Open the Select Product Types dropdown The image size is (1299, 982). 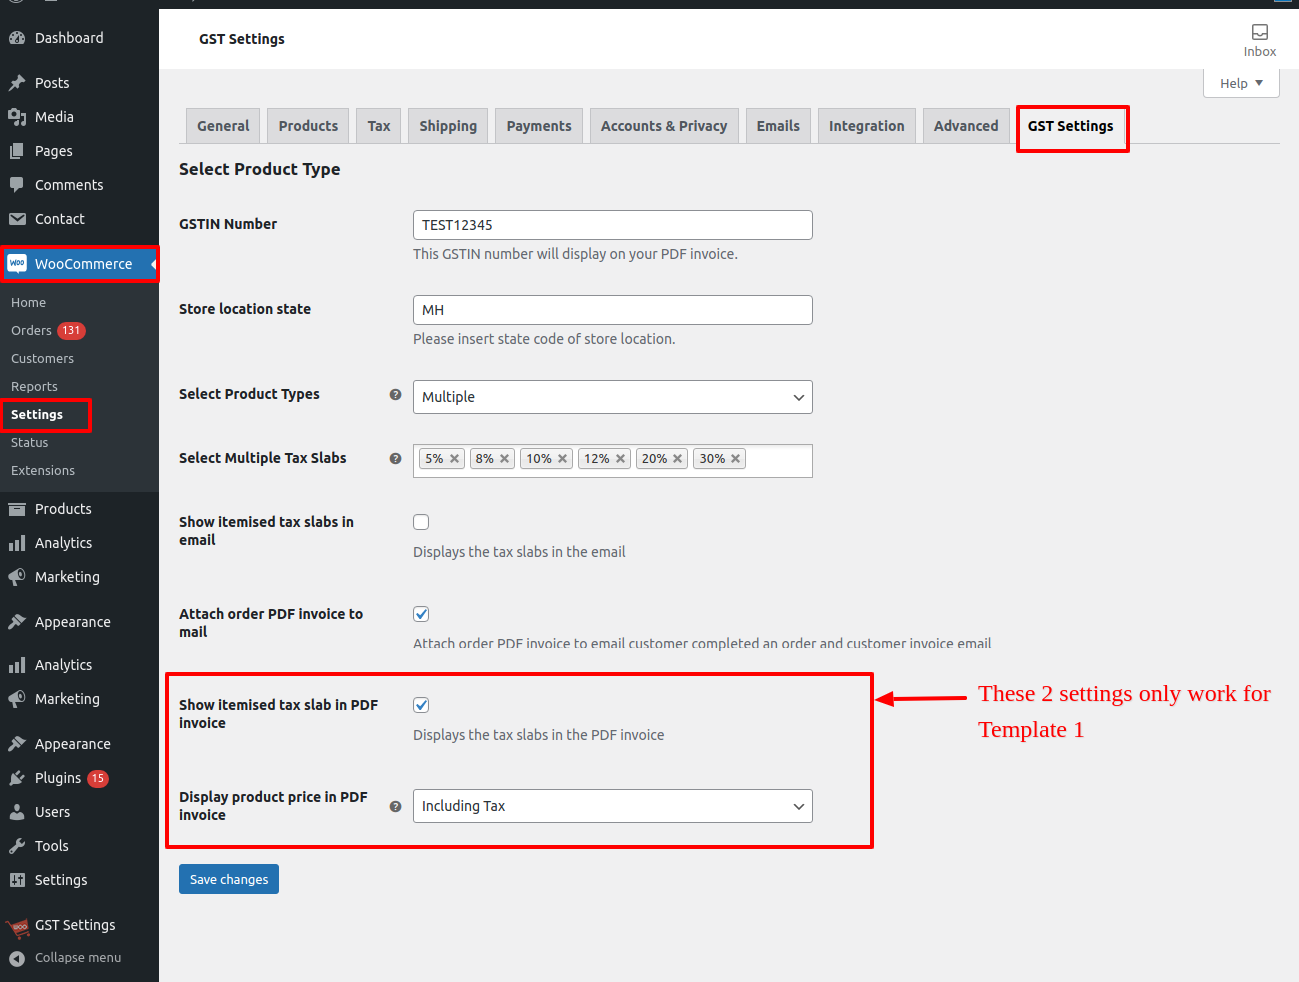pos(612,397)
